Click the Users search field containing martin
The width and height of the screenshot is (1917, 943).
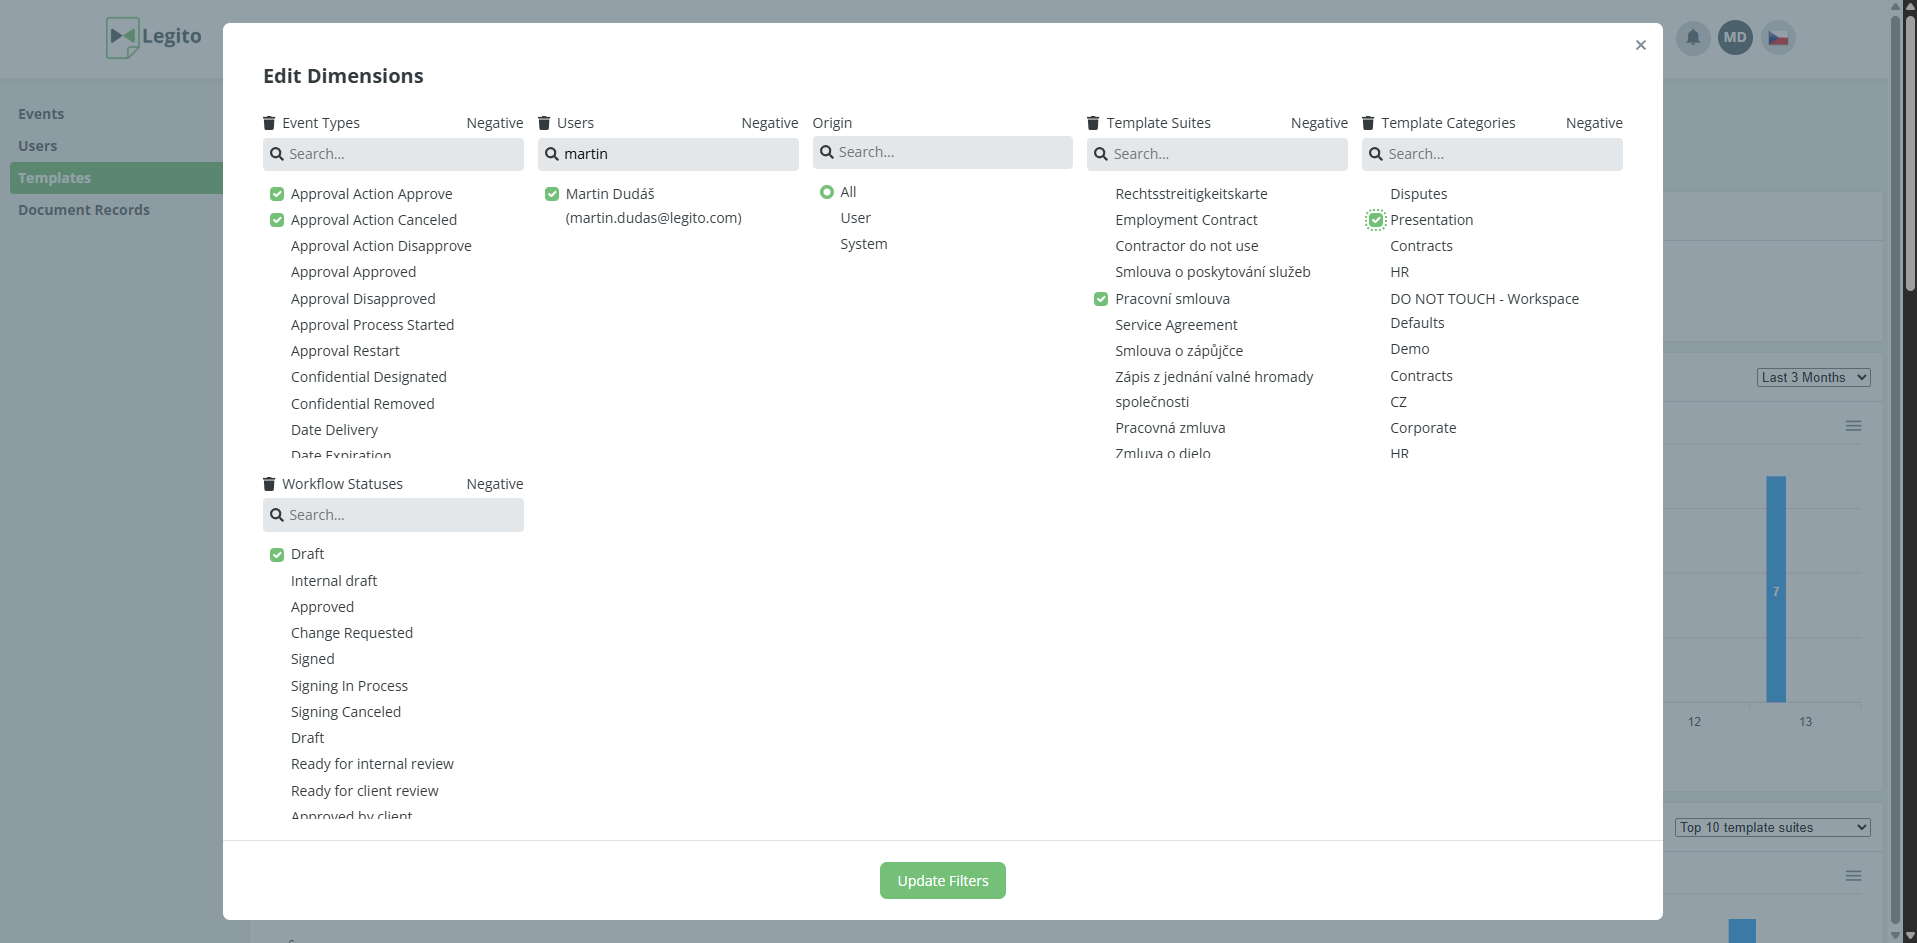(678, 154)
